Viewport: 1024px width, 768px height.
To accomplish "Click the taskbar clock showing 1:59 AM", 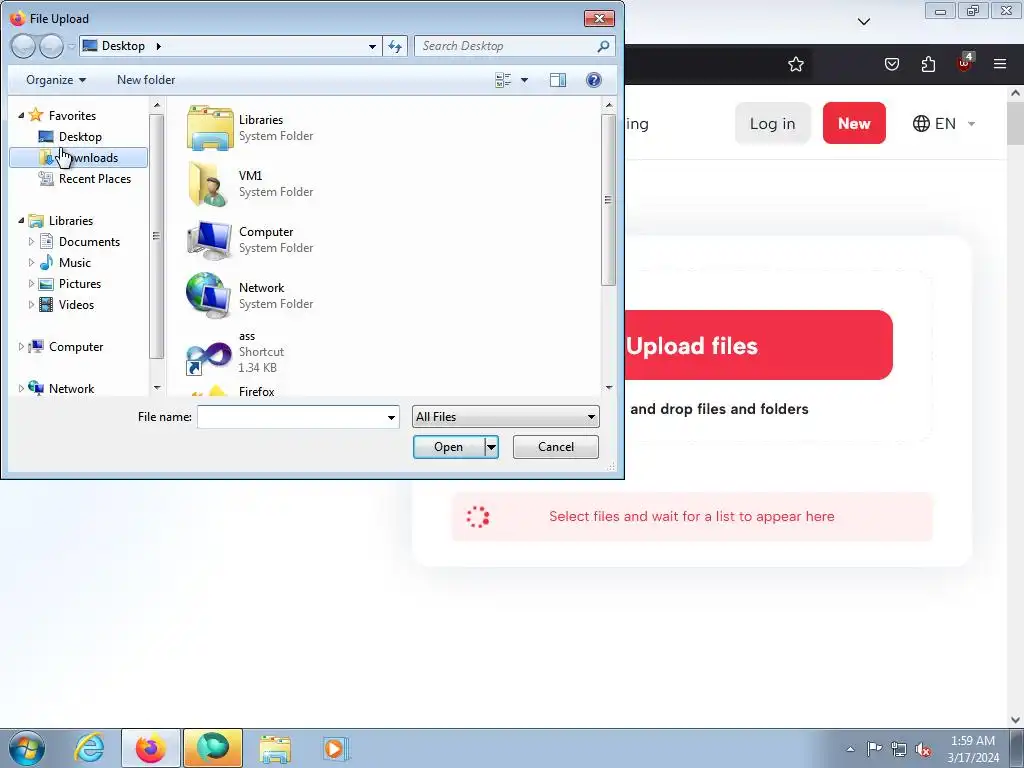I will (x=973, y=748).
